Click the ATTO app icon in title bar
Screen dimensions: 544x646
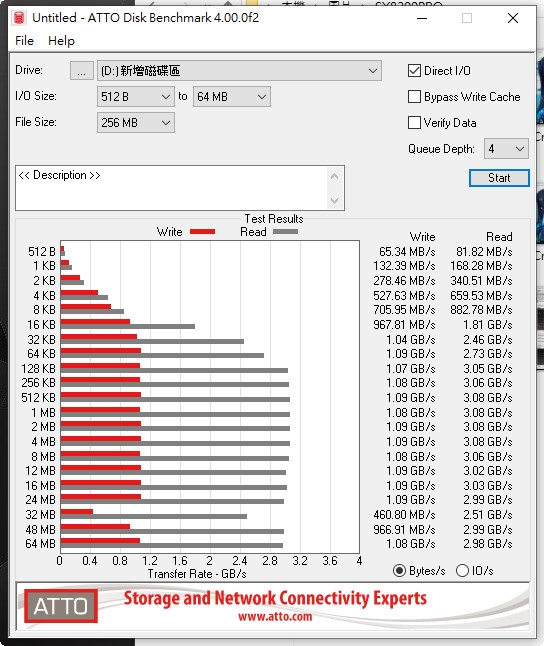click(x=19, y=18)
